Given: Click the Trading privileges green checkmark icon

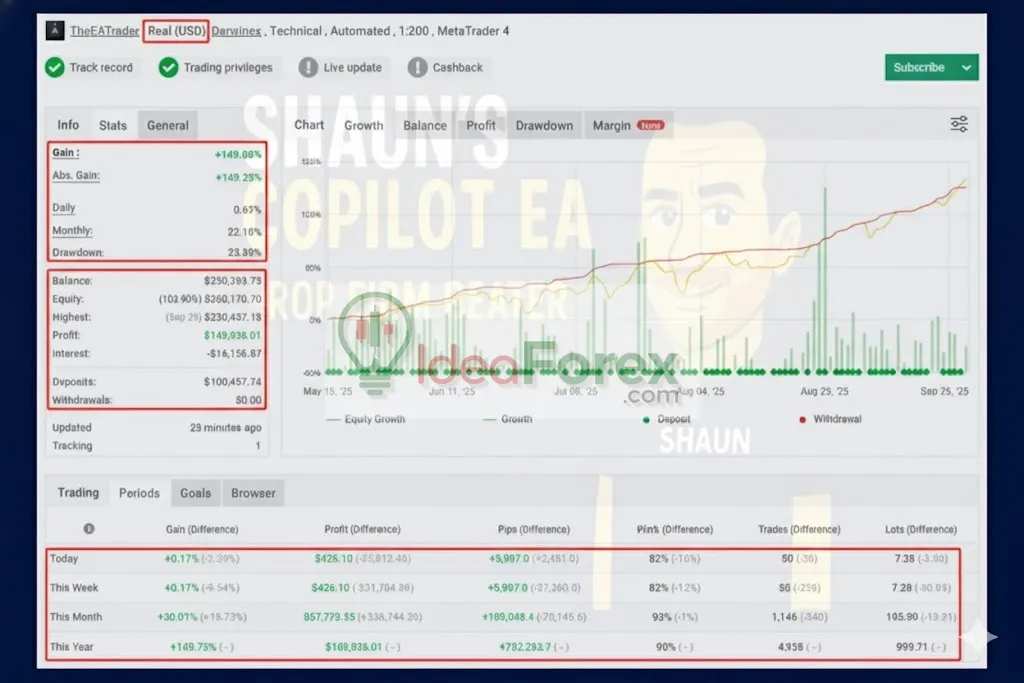Looking at the screenshot, I should click(x=168, y=67).
